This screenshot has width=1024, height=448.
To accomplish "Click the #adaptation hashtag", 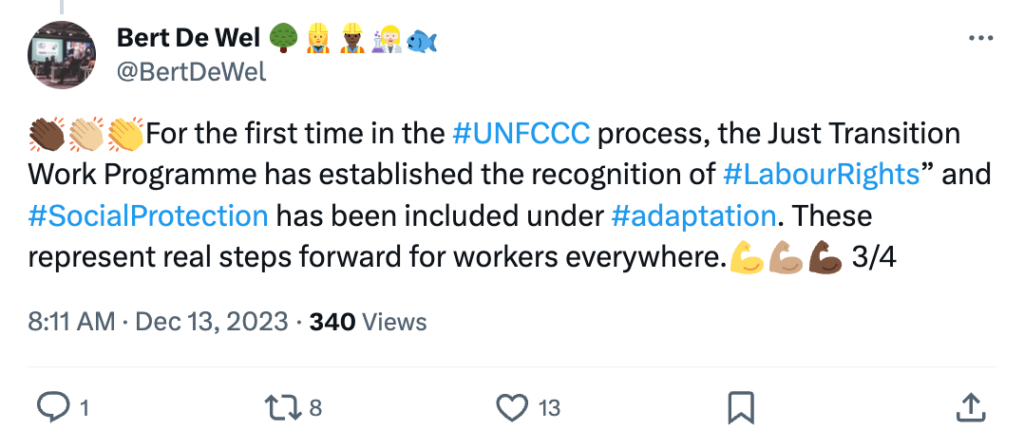I will pos(692,214).
